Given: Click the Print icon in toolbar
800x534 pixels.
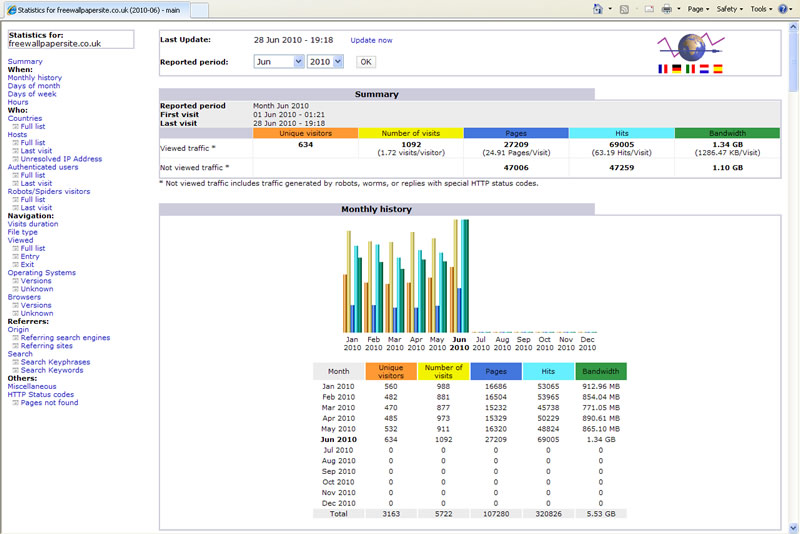Looking at the screenshot, I should tap(666, 9).
